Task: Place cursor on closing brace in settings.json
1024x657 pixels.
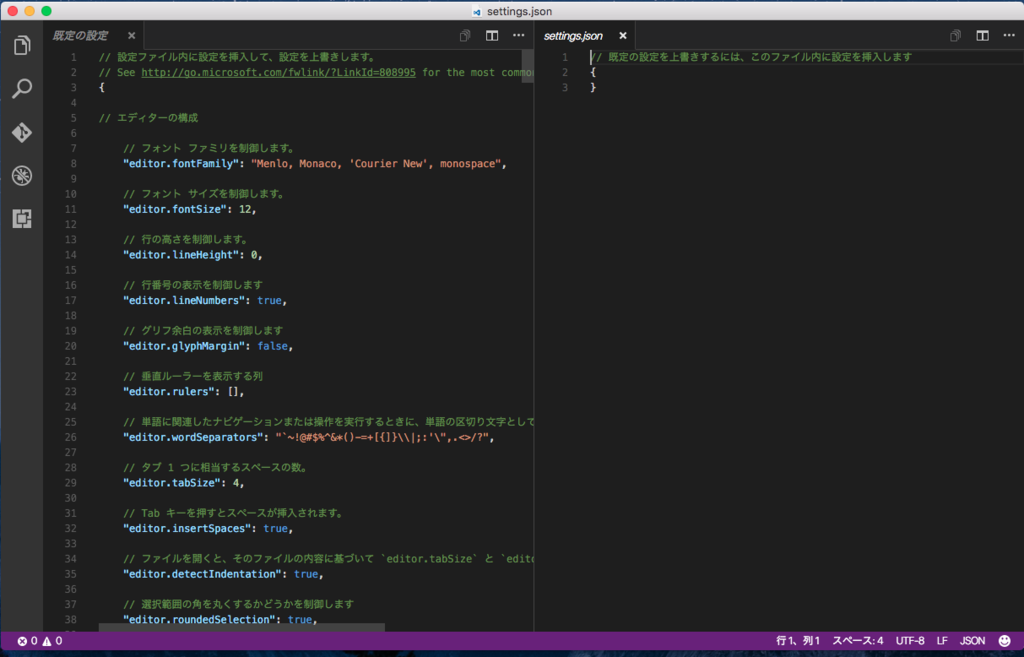Action: click(x=593, y=88)
